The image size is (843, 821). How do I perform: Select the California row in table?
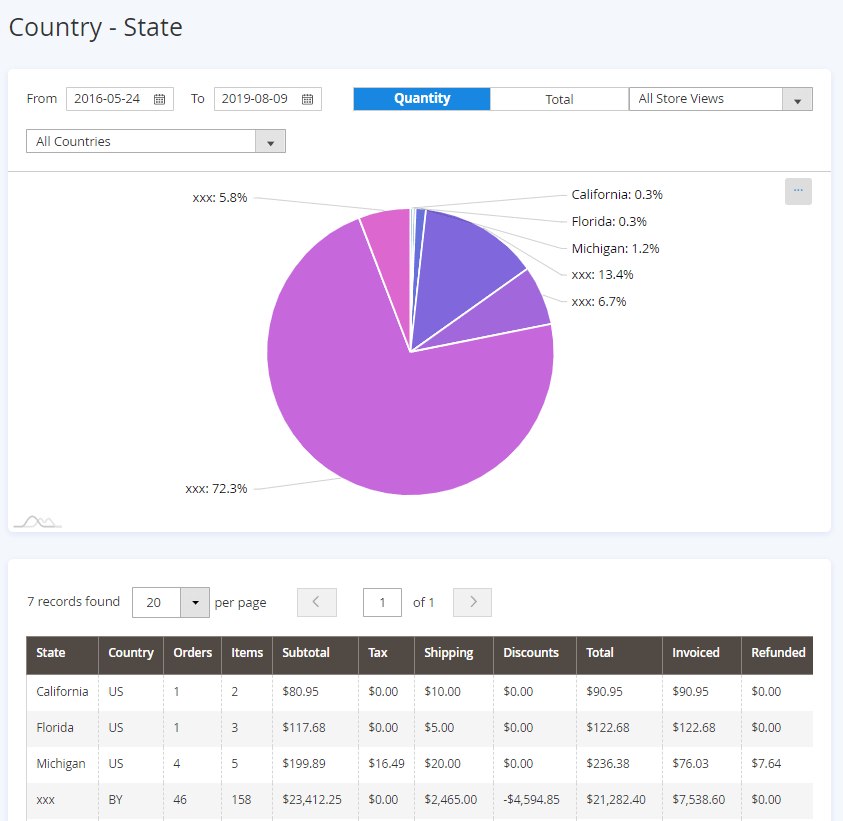(x=62, y=691)
